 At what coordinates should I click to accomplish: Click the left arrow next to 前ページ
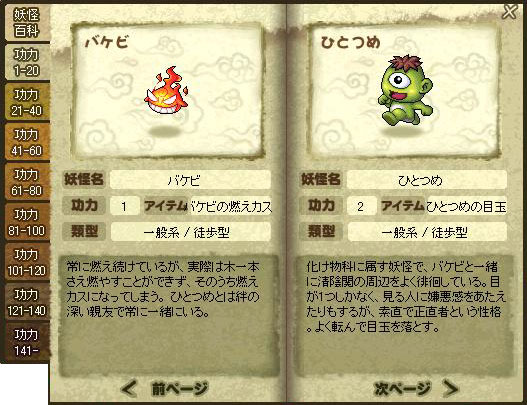click(129, 389)
